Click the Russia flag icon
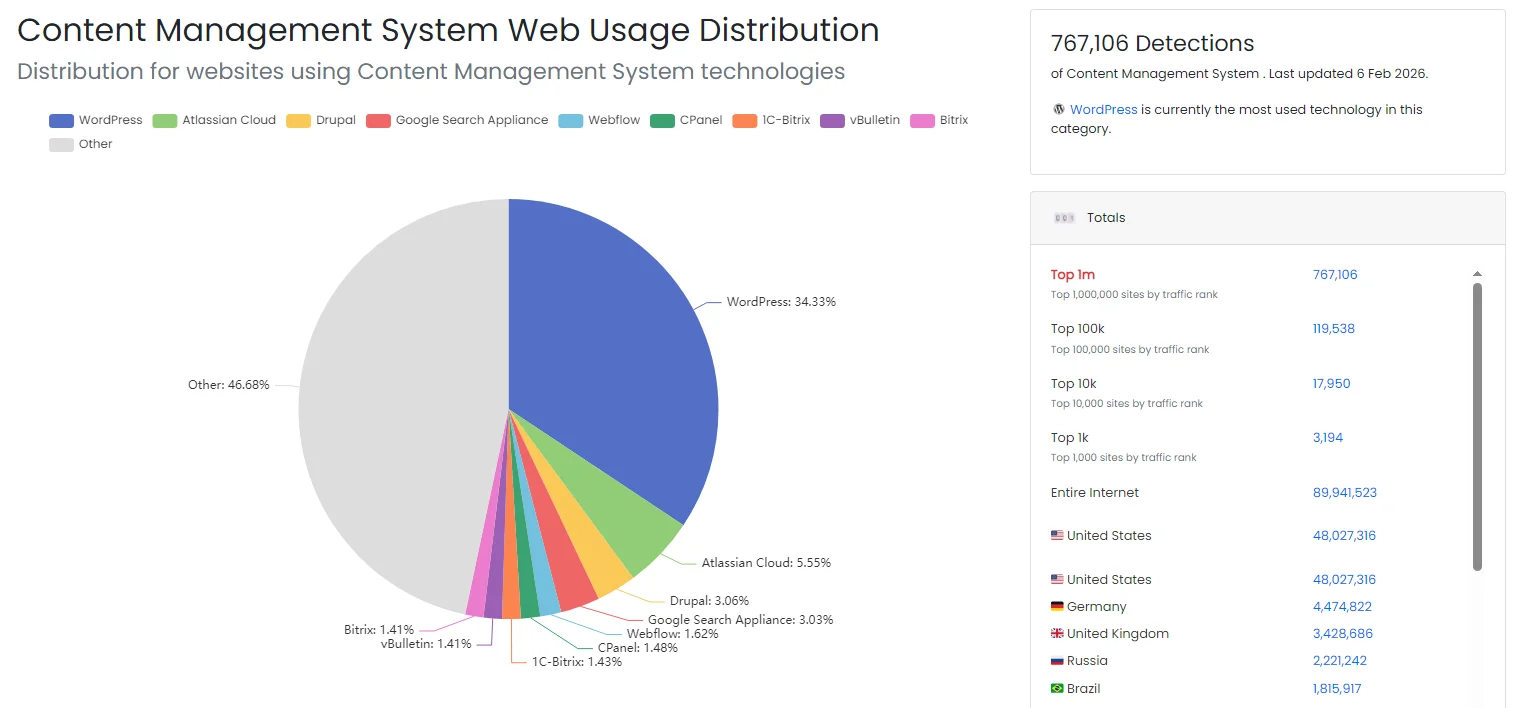1521x708 pixels. [1058, 660]
